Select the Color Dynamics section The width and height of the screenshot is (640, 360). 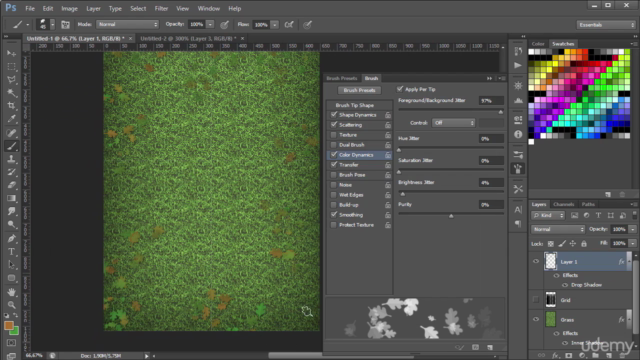click(x=356, y=155)
